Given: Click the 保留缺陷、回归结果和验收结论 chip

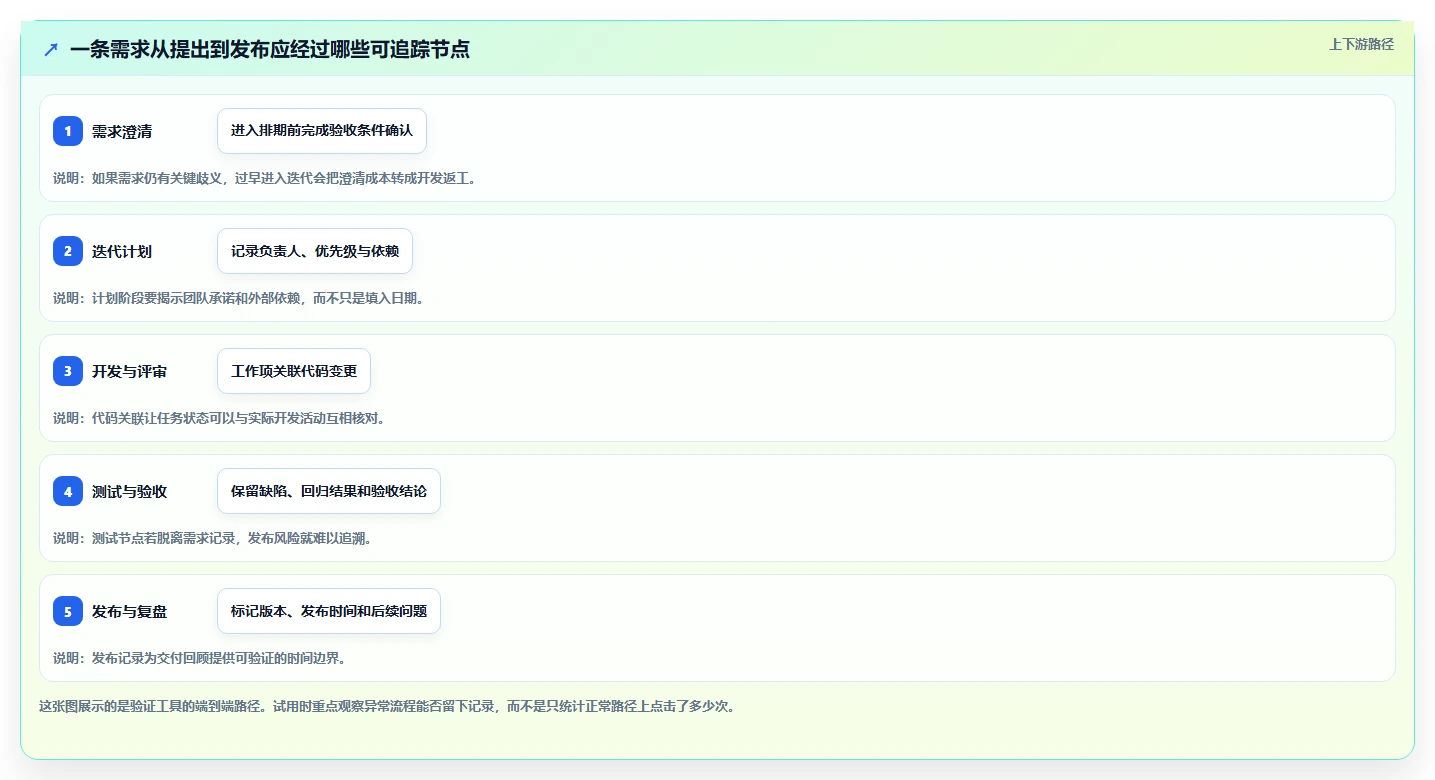Looking at the screenshot, I should pyautogui.click(x=329, y=491).
